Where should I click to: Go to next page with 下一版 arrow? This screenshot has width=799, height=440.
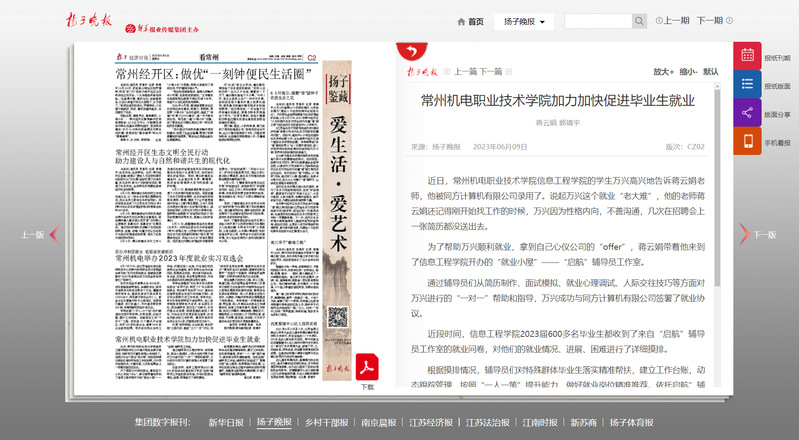pos(744,234)
